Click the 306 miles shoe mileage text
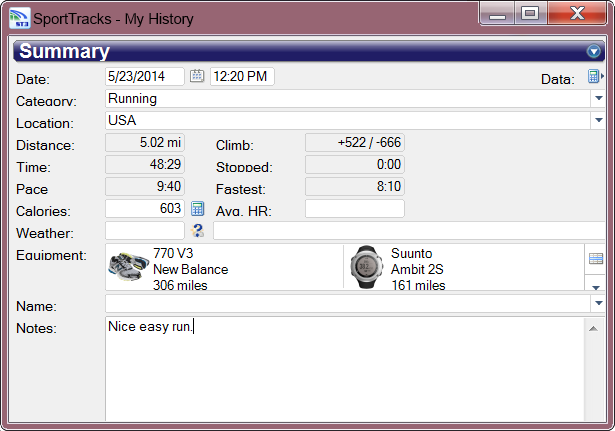Screen dimensions: 615x431 click(x=180, y=286)
